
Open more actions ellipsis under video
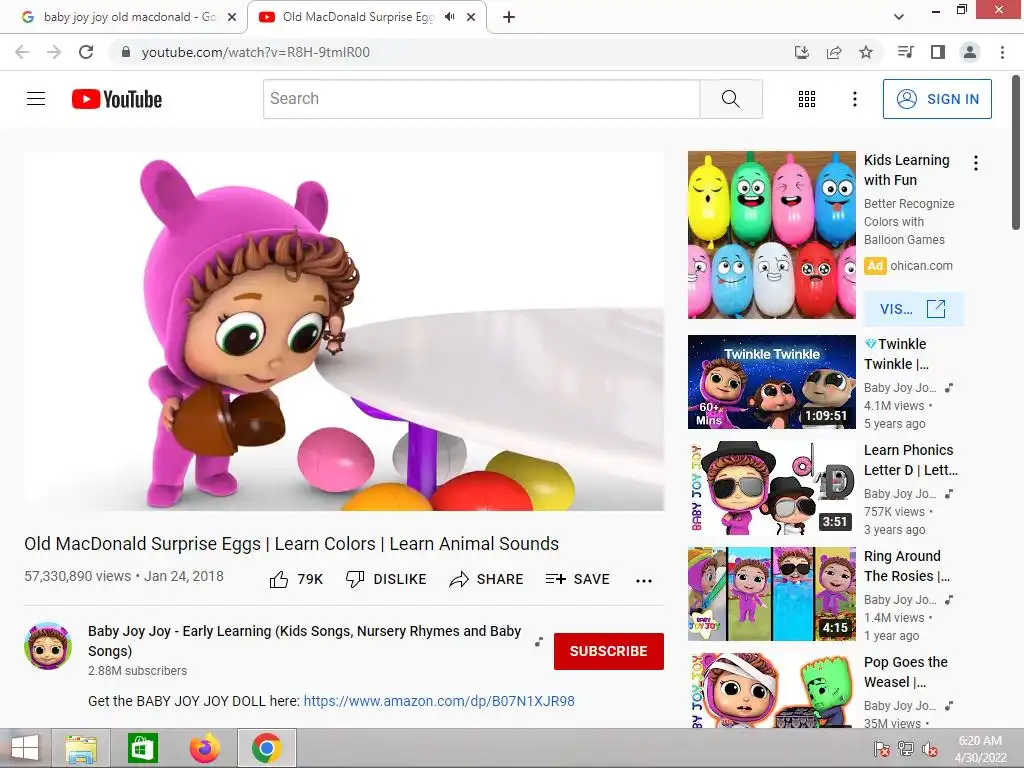tap(643, 581)
